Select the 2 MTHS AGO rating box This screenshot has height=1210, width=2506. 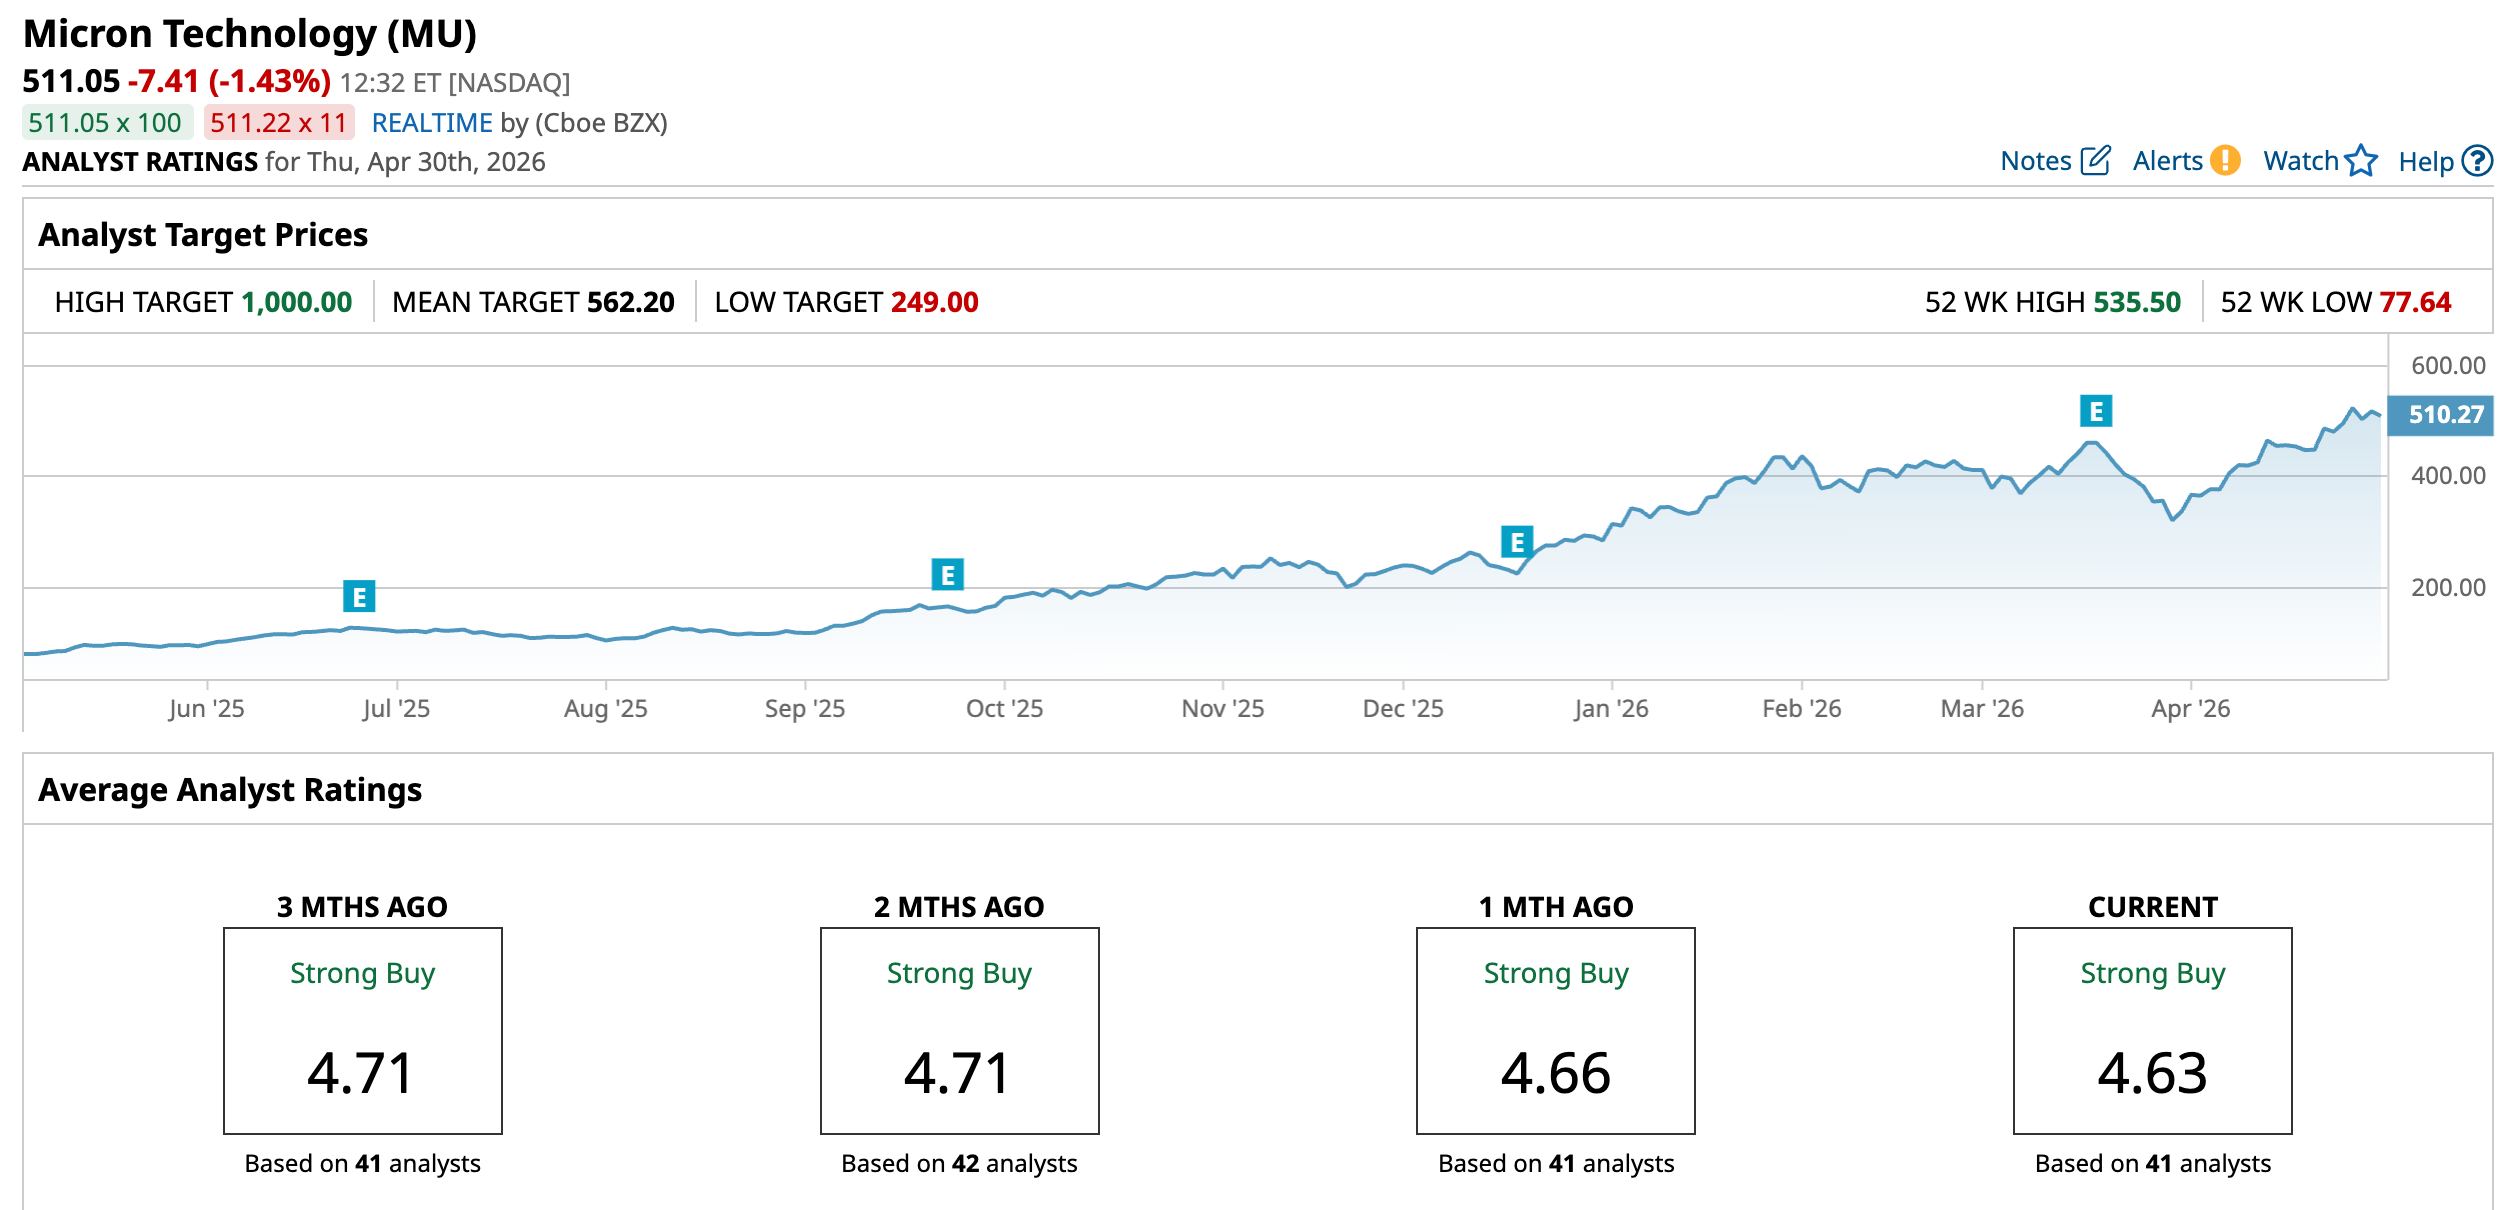point(959,1030)
